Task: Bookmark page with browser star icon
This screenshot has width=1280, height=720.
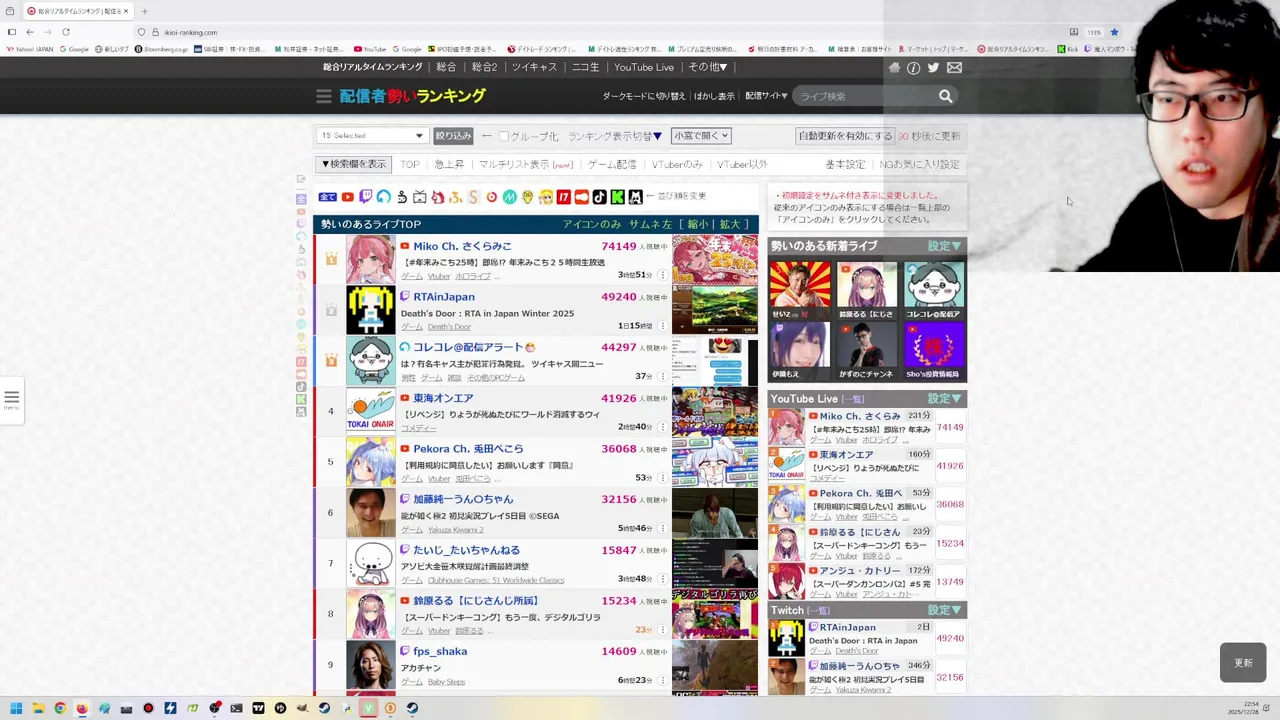Action: coord(1114,32)
